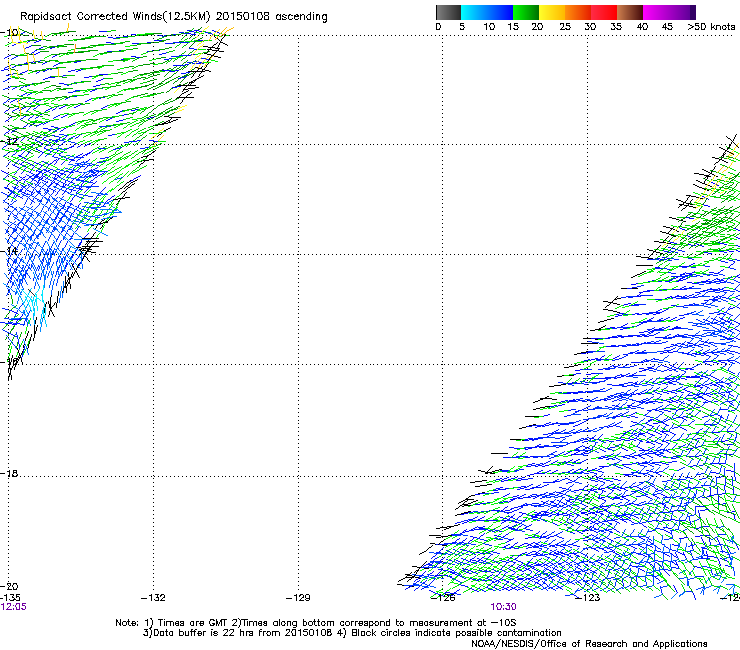This screenshot has width=740, height=650.
Task: Click the 'NOAA/NESDIS/Office of Research and Applications' credit
Action: pos(589,643)
